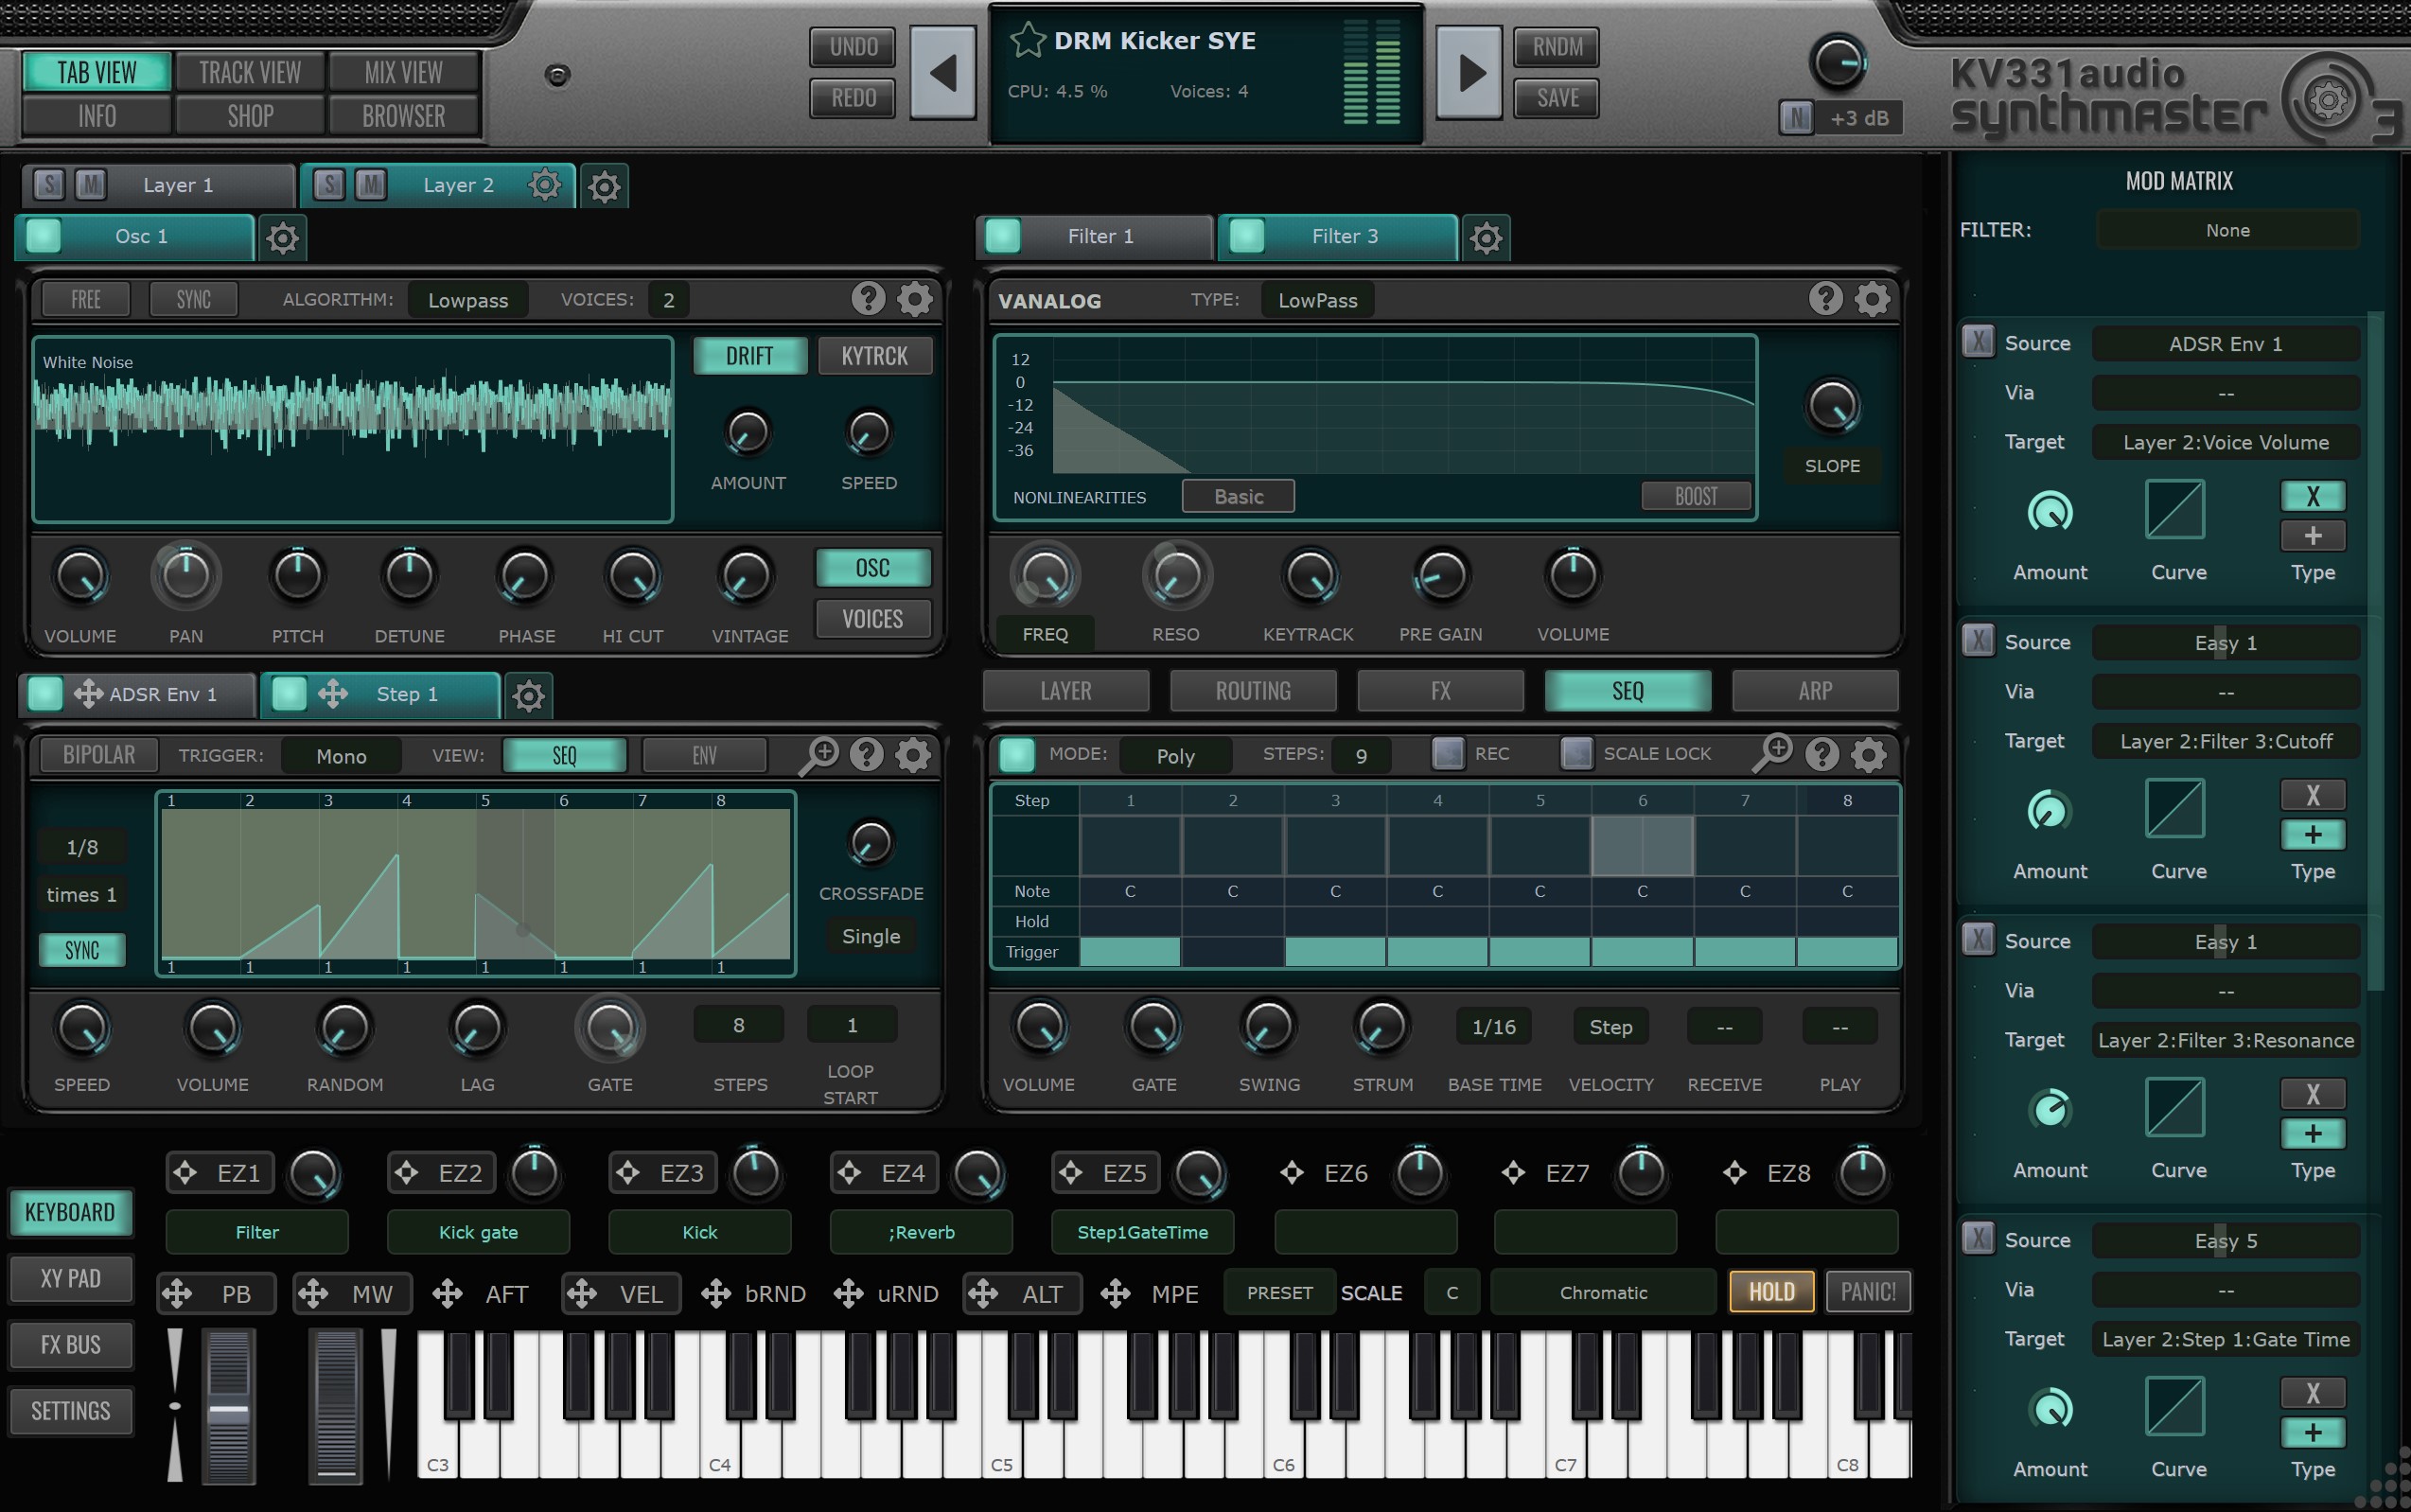Toggle Filter 1 enable switch
The height and width of the screenshot is (1512, 2411).
[x=1003, y=235]
